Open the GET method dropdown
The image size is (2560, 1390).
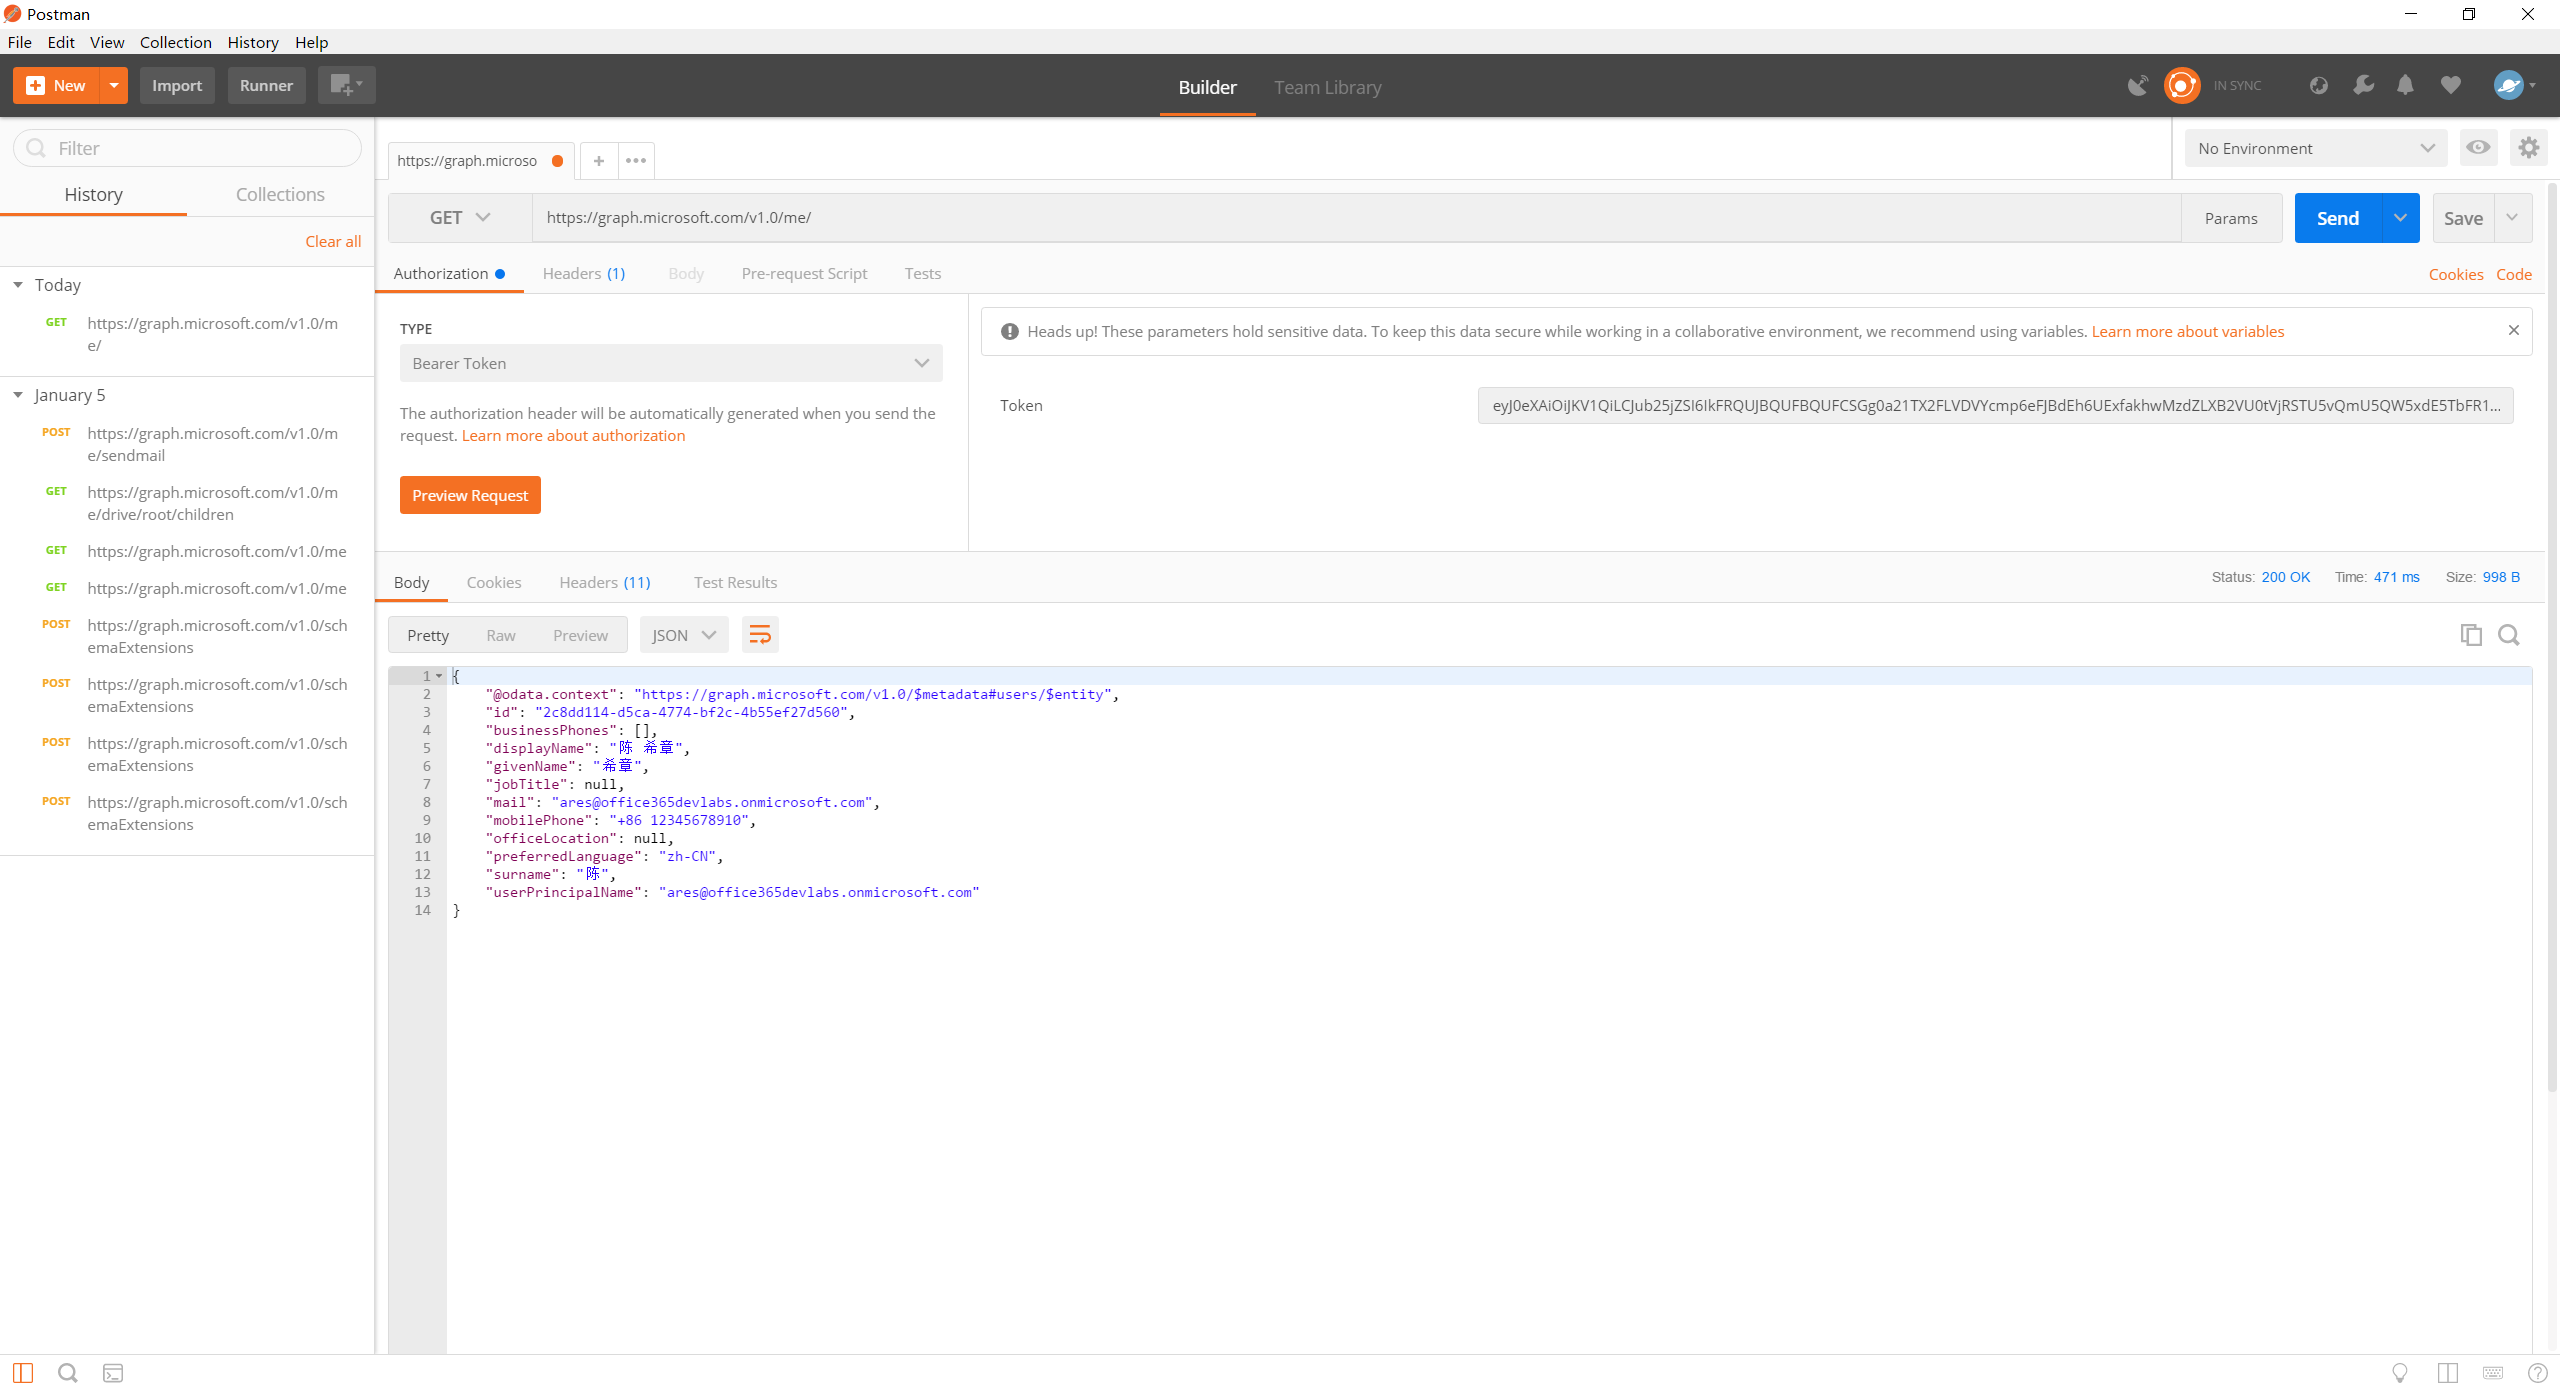460,218
